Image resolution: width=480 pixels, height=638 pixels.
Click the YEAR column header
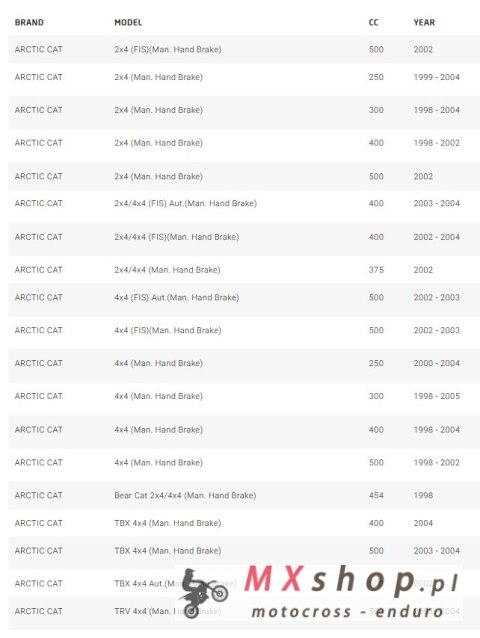pos(424,22)
